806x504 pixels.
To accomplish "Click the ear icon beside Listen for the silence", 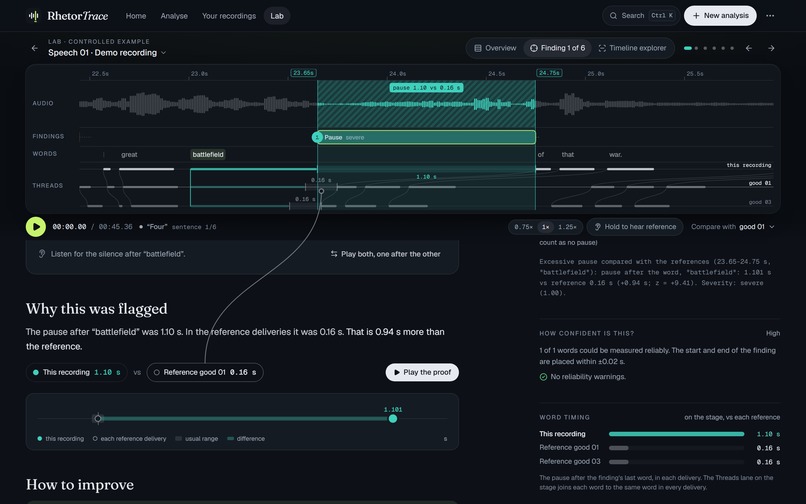I will point(42,254).
